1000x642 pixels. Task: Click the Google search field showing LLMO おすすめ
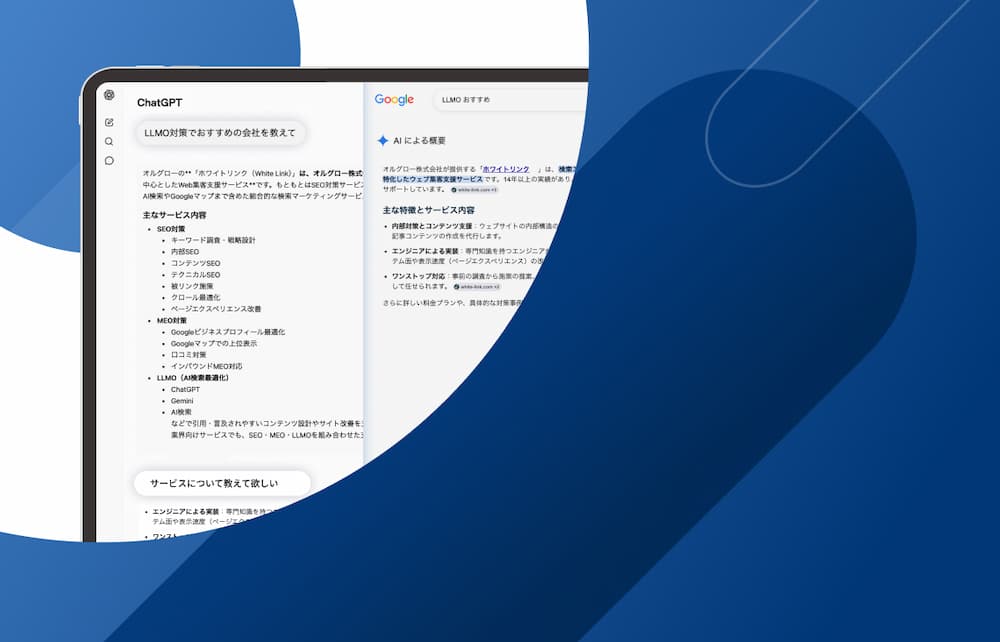point(510,100)
